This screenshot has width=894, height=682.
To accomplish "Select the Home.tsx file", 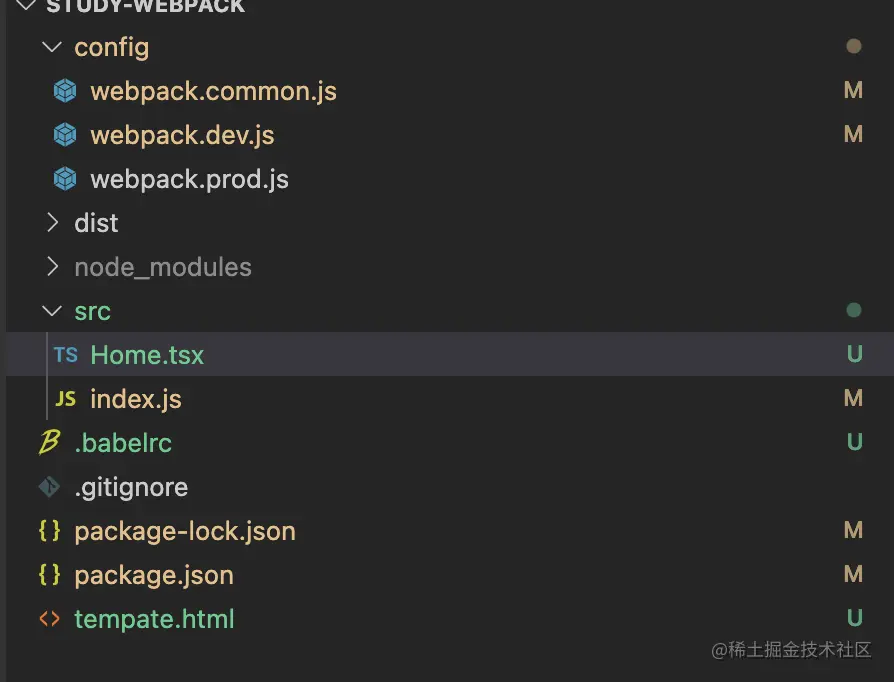I will 147,355.
